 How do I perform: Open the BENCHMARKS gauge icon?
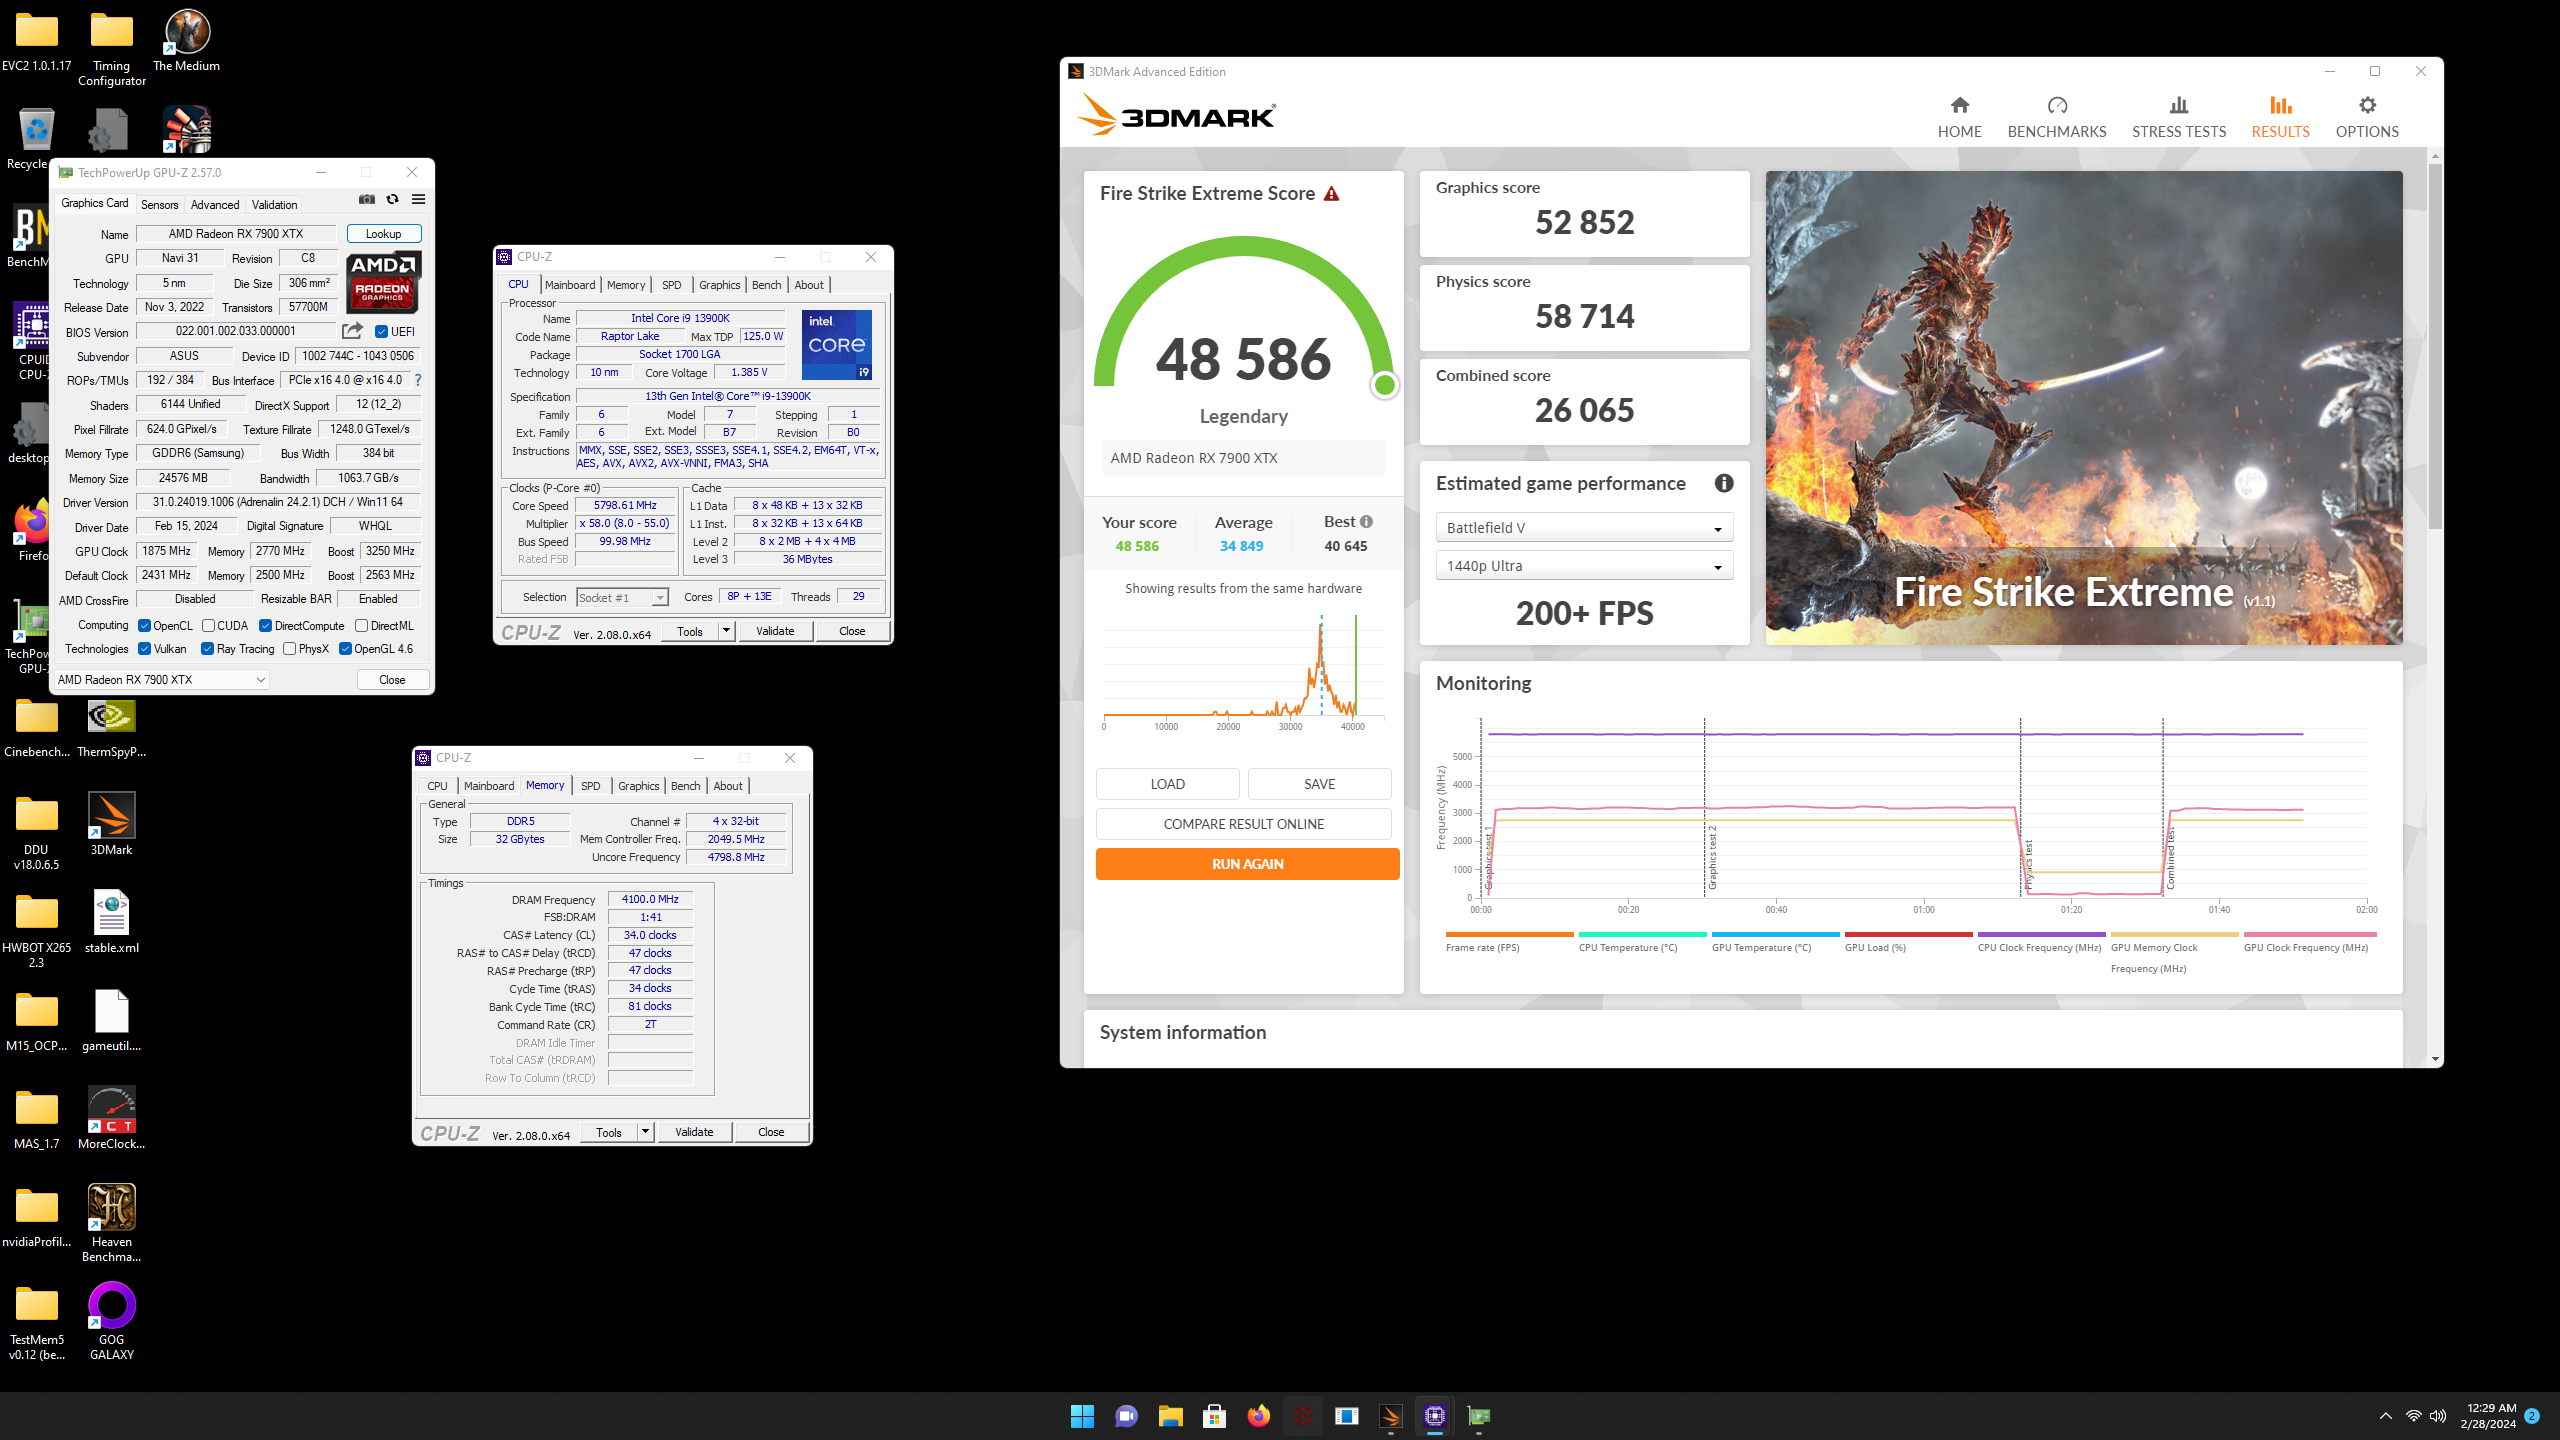[2056, 105]
